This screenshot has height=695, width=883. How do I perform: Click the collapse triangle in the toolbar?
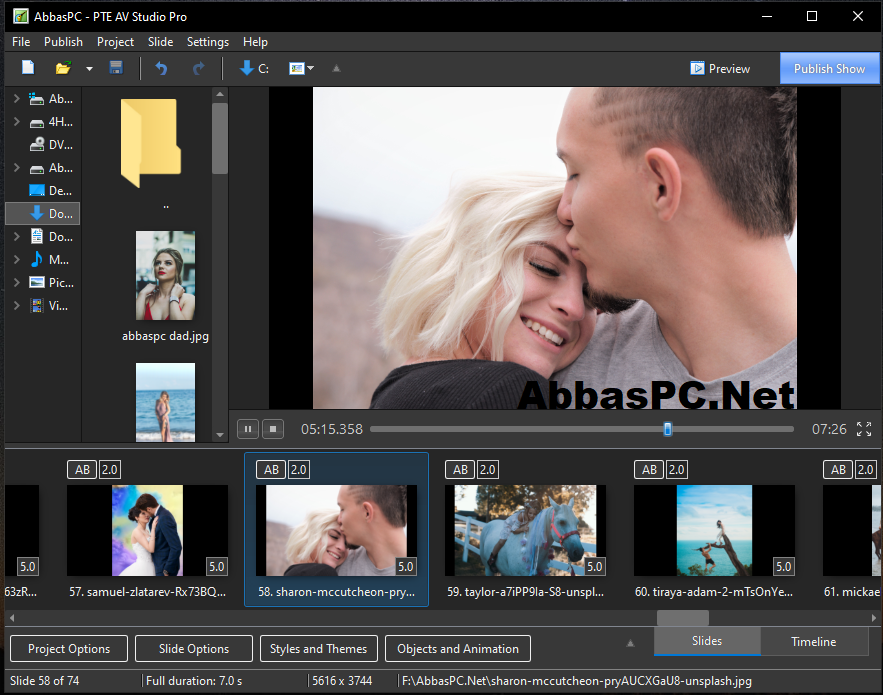(336, 68)
